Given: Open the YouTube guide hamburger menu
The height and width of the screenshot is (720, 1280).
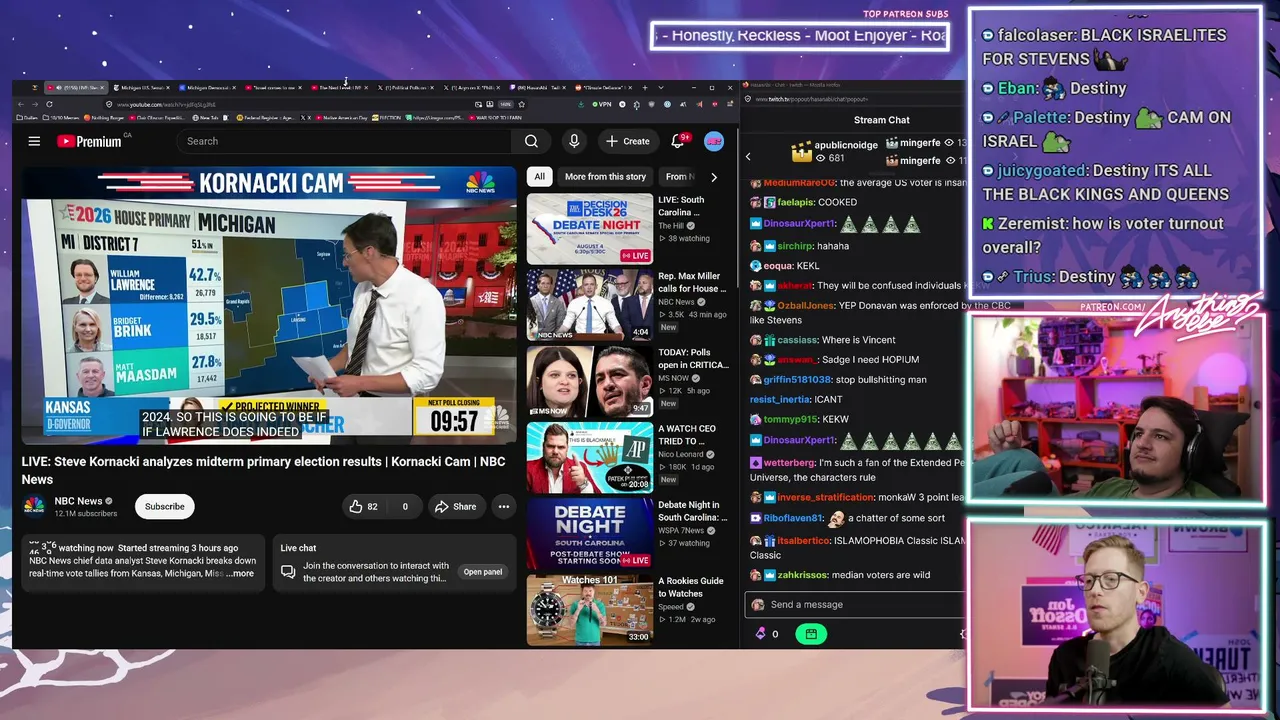Looking at the screenshot, I should (x=34, y=141).
